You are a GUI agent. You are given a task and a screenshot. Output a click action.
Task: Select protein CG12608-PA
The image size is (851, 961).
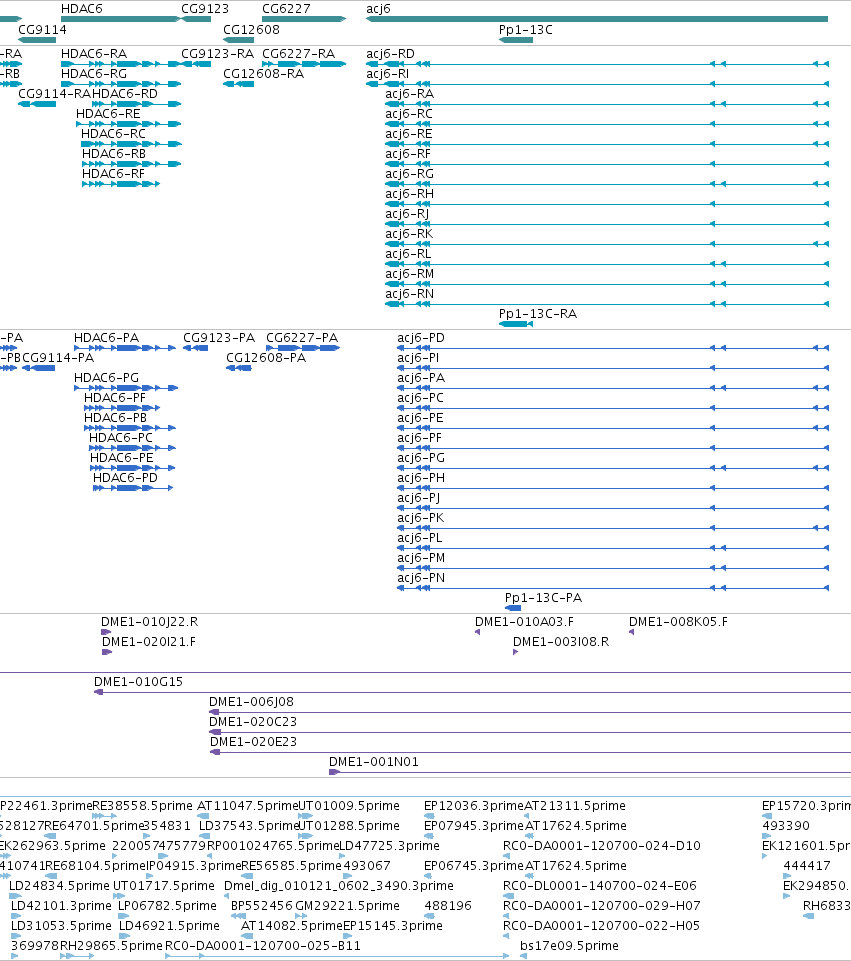(266, 357)
